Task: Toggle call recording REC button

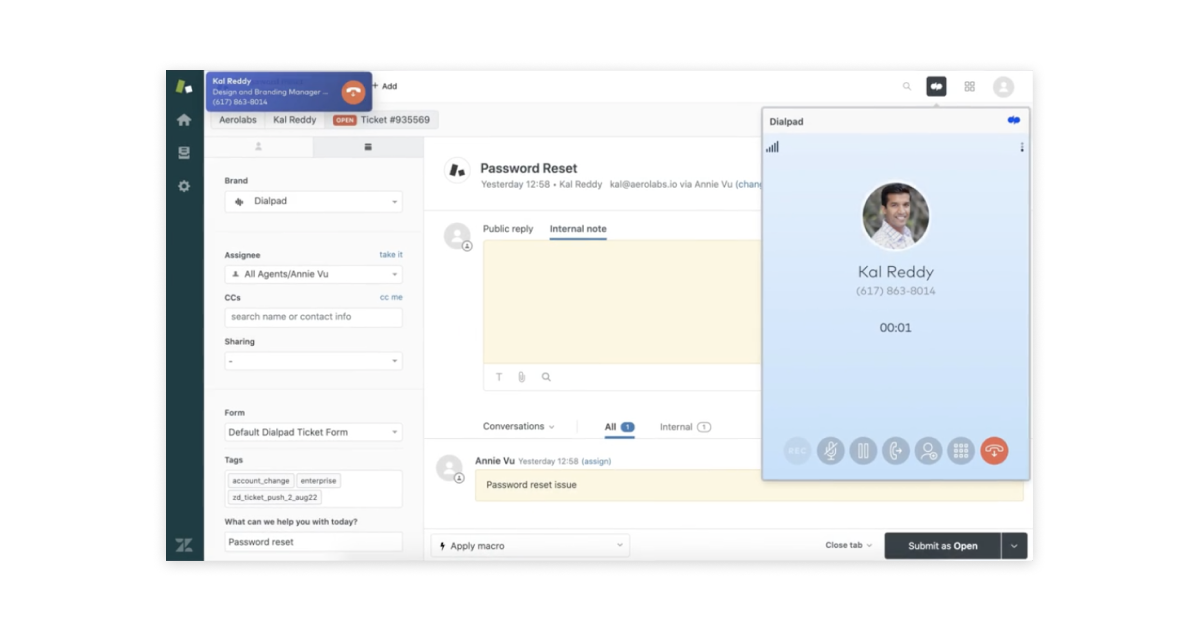Action: (797, 451)
